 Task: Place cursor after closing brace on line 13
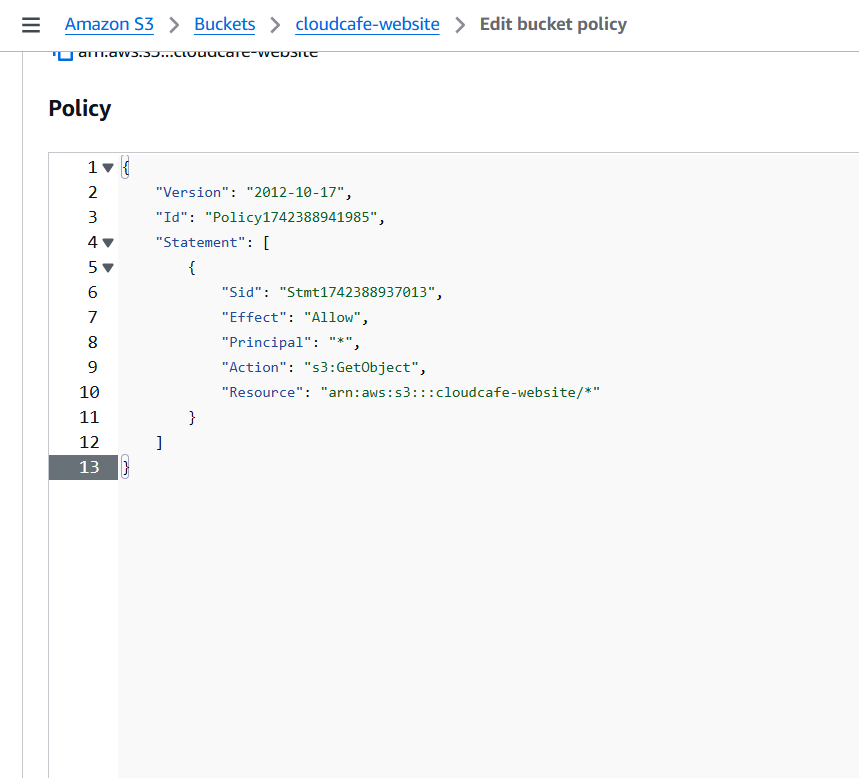[x=130, y=468]
